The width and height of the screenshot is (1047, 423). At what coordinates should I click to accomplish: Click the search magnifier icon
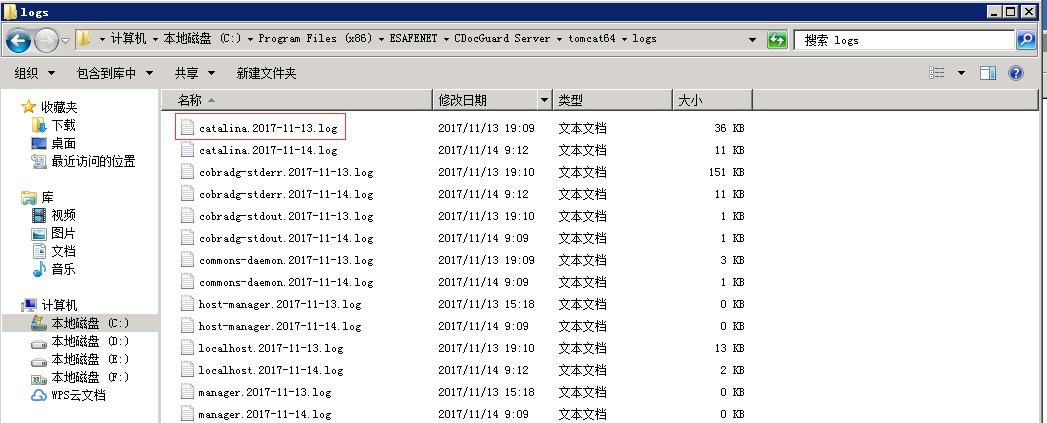click(1025, 40)
